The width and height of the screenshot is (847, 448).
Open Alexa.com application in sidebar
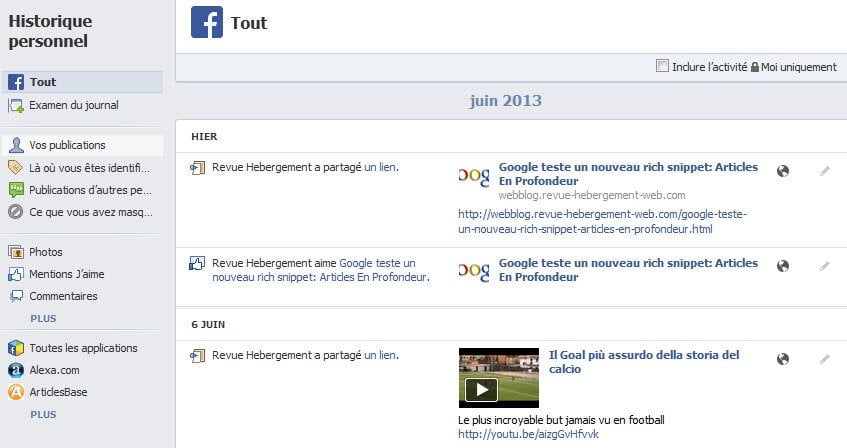(x=55, y=370)
